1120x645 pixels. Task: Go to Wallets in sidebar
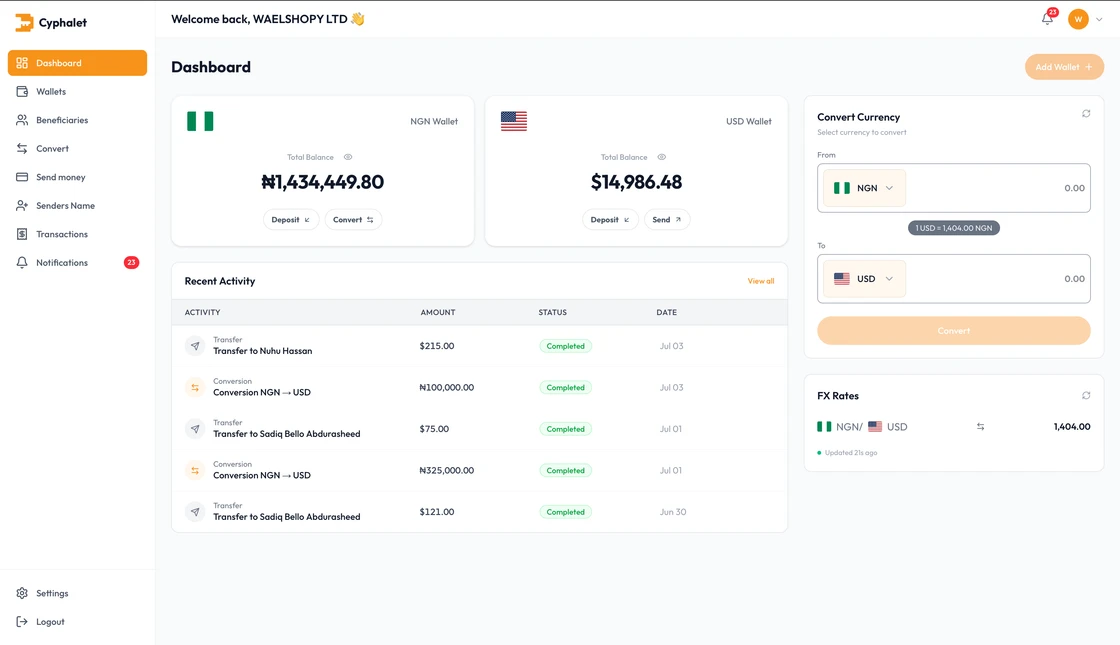pos(77,91)
